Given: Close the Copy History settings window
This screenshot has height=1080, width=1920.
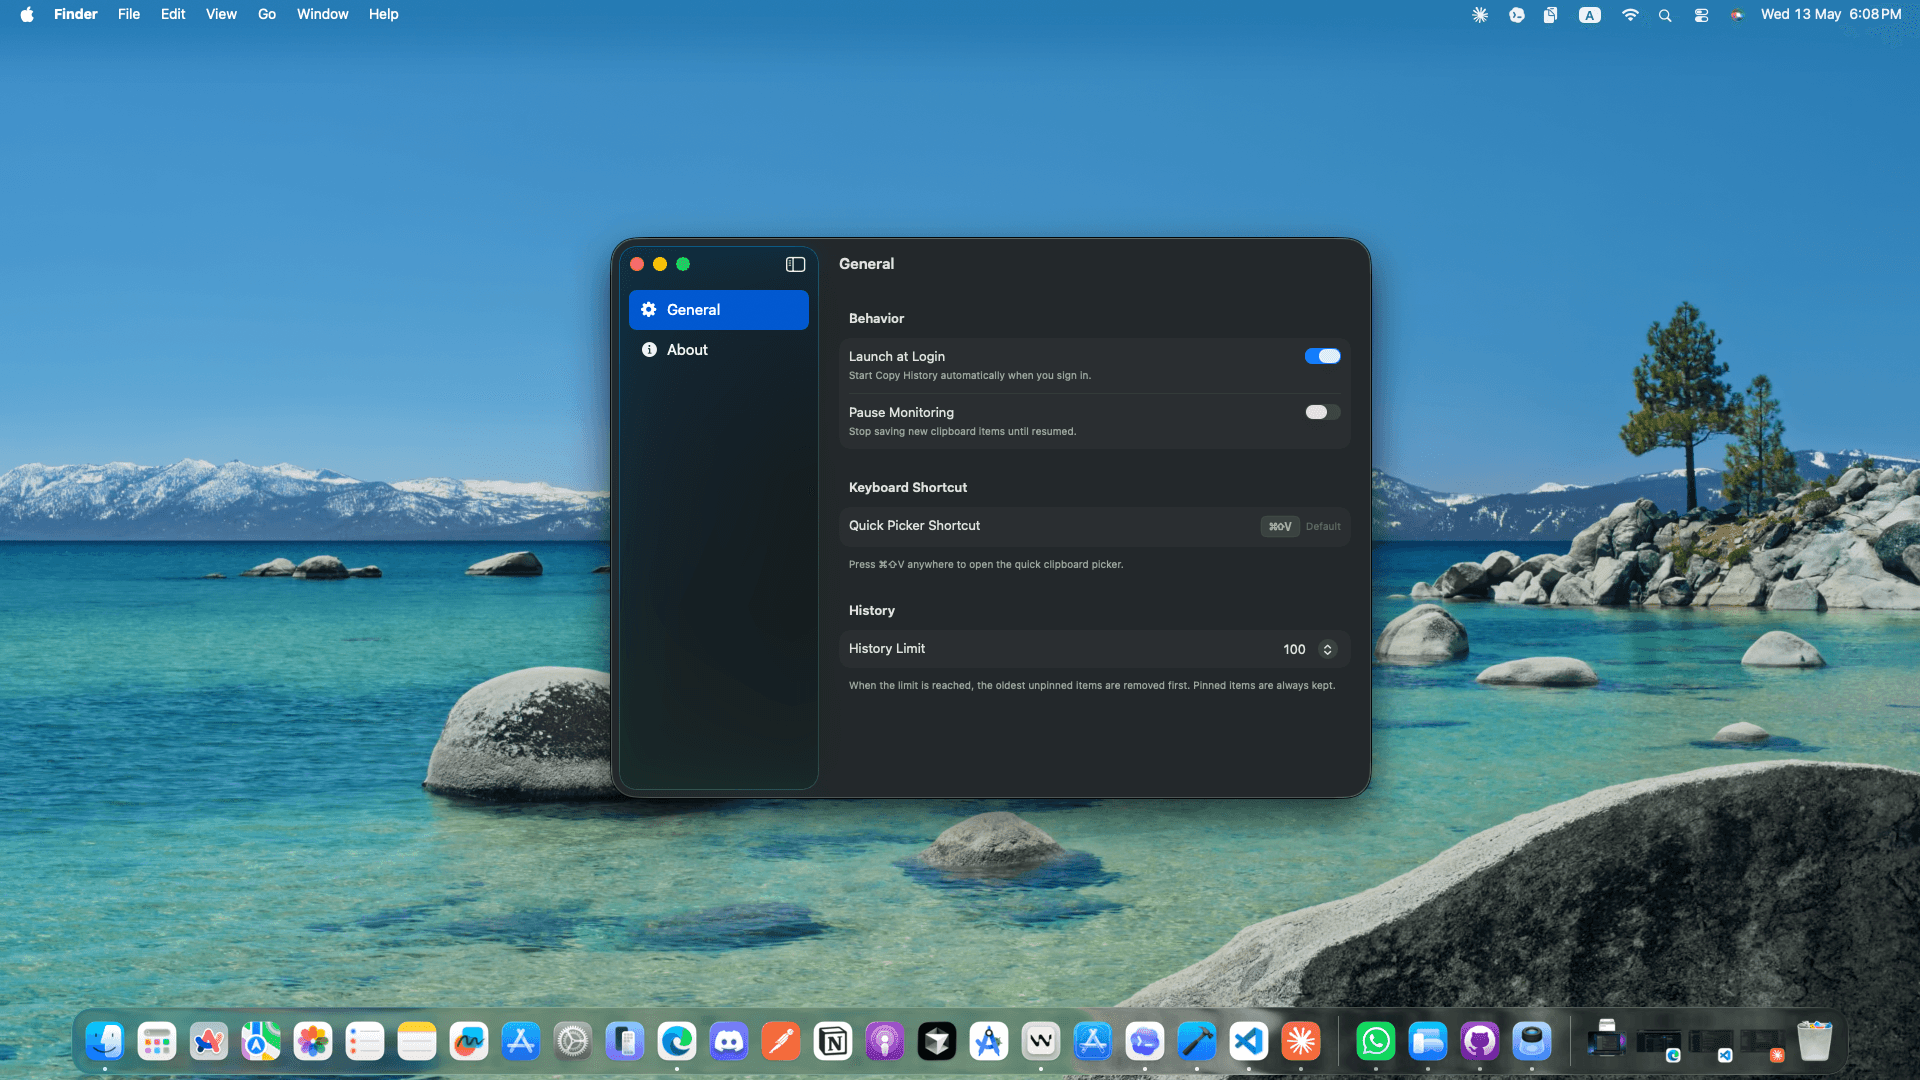Looking at the screenshot, I should (x=637, y=264).
